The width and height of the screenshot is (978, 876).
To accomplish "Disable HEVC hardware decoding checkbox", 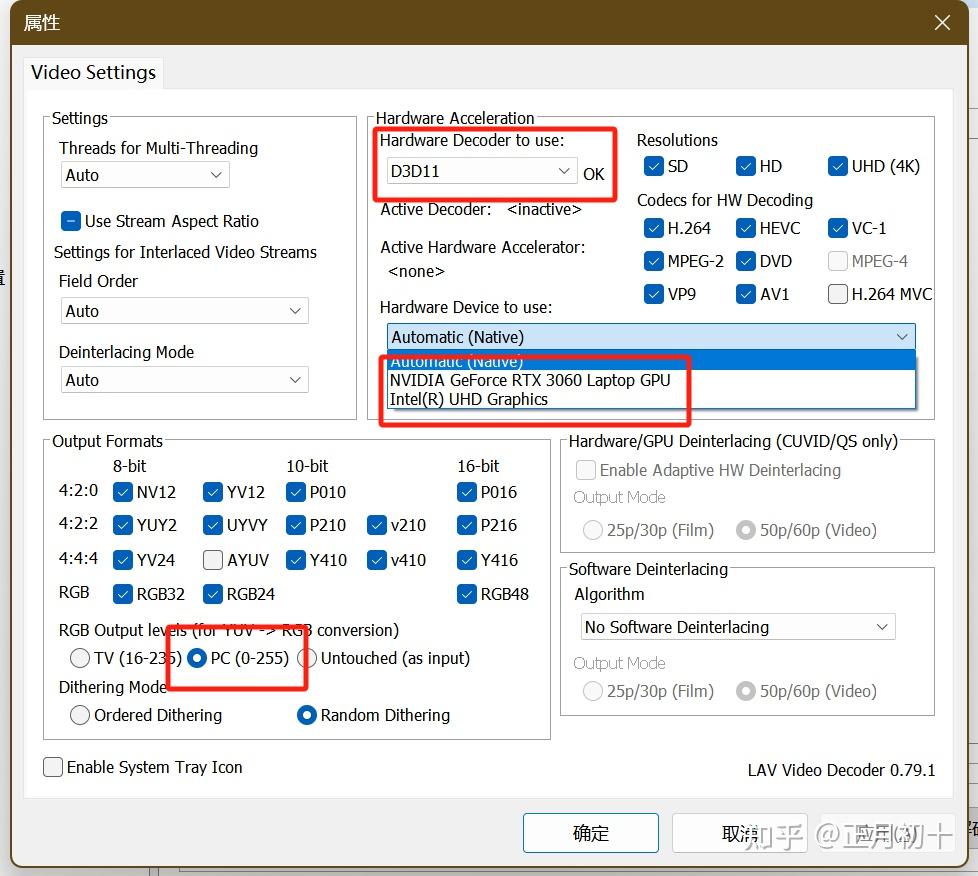I will tap(746, 228).
